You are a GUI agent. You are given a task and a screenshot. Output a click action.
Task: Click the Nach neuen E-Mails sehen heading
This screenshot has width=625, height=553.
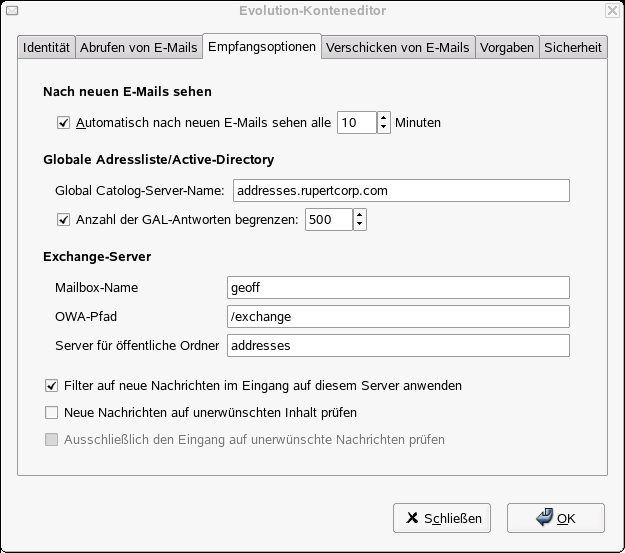128,92
